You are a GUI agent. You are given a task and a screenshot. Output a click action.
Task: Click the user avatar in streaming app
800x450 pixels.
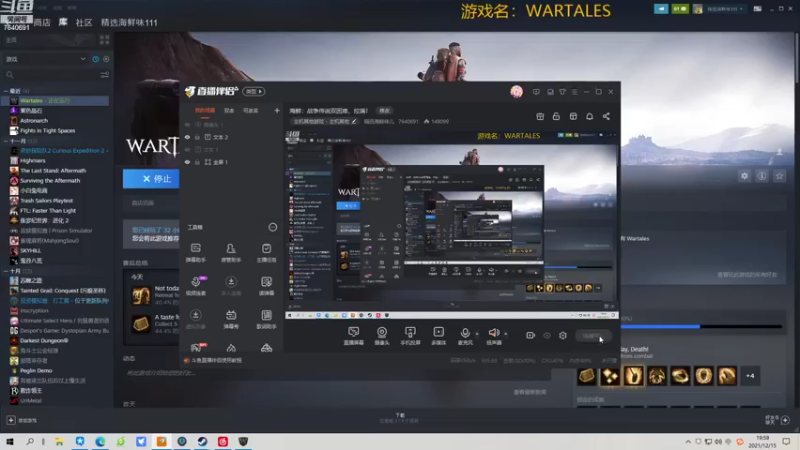click(516, 91)
